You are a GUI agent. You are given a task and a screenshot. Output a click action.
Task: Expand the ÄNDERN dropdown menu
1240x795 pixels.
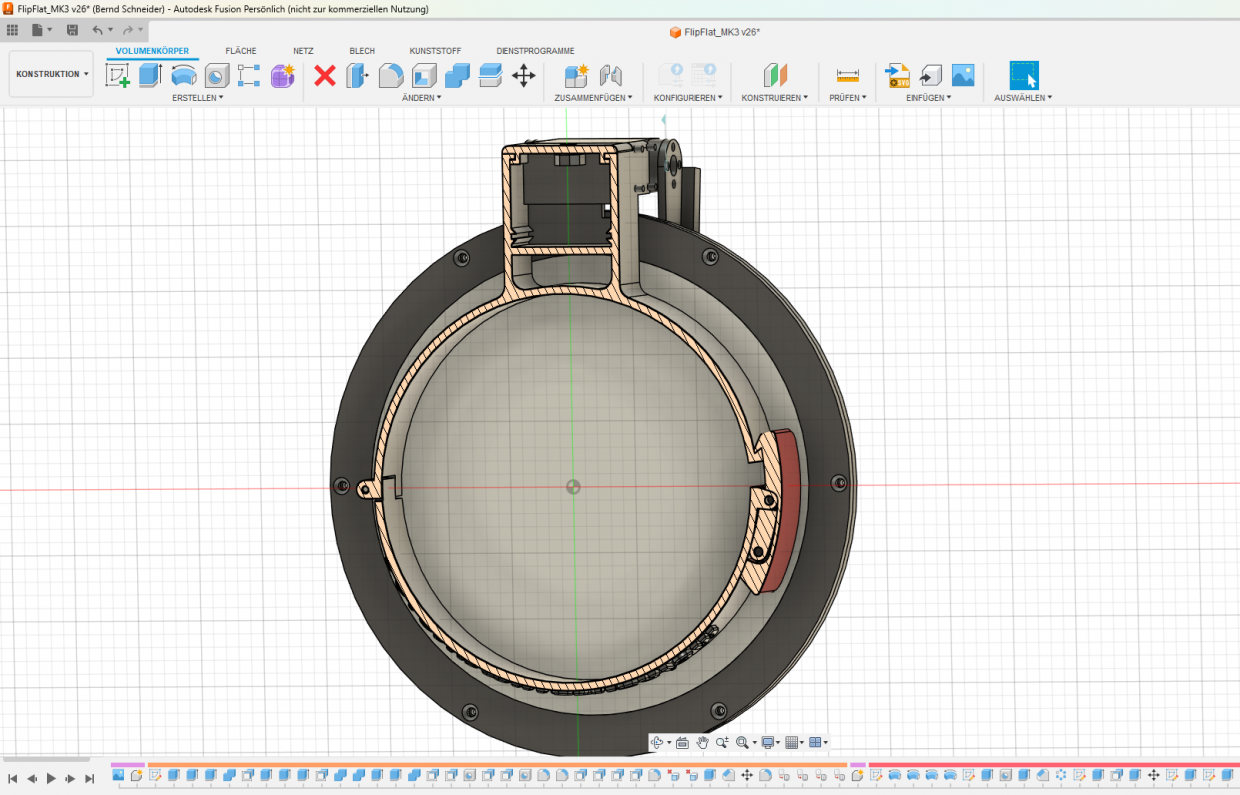(421, 98)
